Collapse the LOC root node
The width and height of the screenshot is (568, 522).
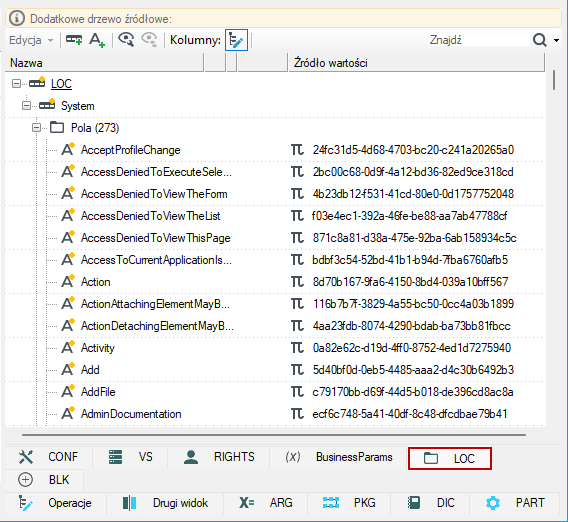[x=16, y=84]
